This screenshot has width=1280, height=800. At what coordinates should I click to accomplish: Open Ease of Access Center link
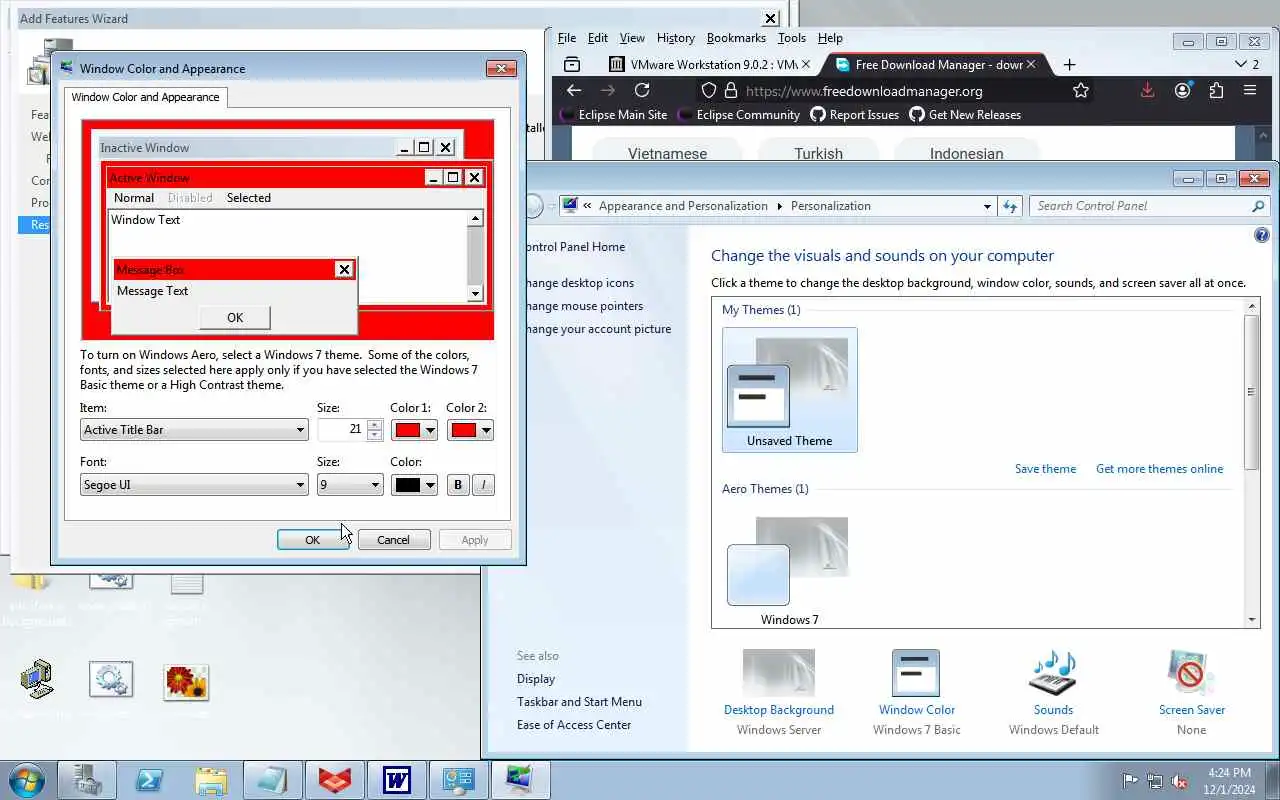pos(574,725)
